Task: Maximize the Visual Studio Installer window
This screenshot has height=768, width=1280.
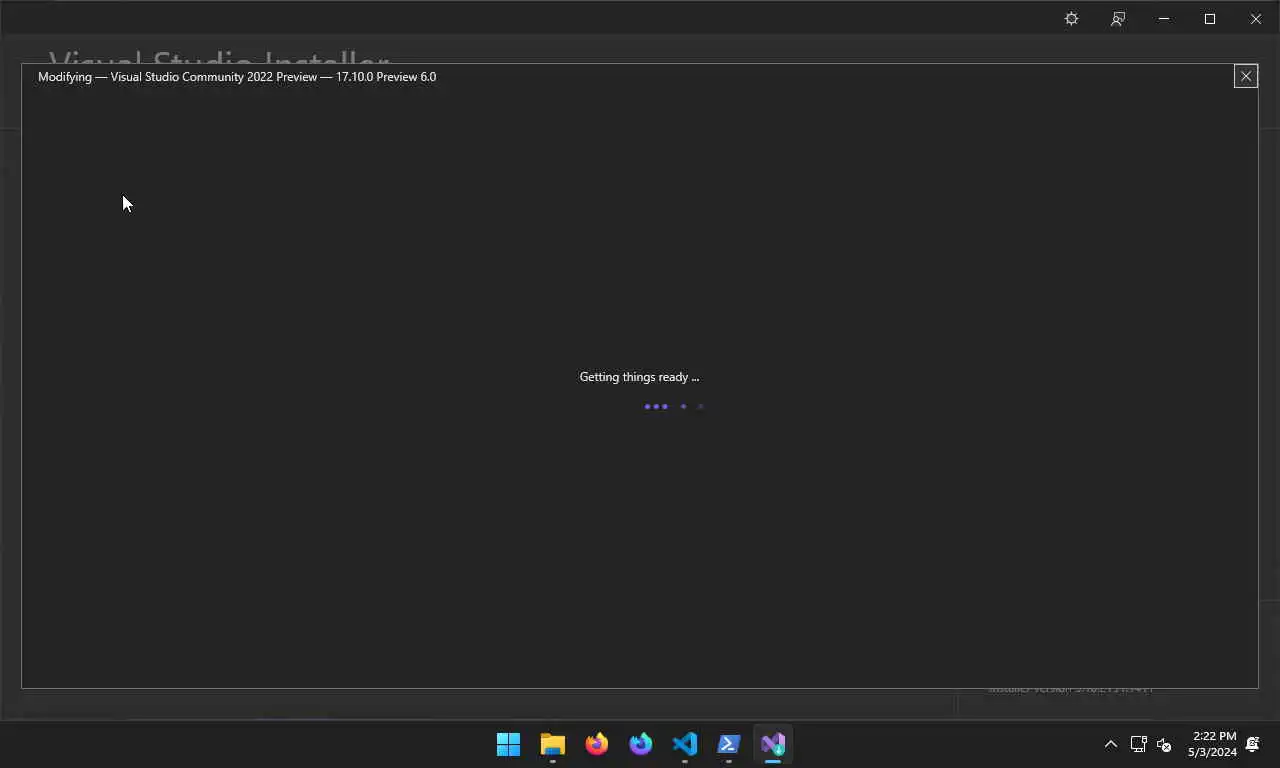Action: click(x=1210, y=19)
